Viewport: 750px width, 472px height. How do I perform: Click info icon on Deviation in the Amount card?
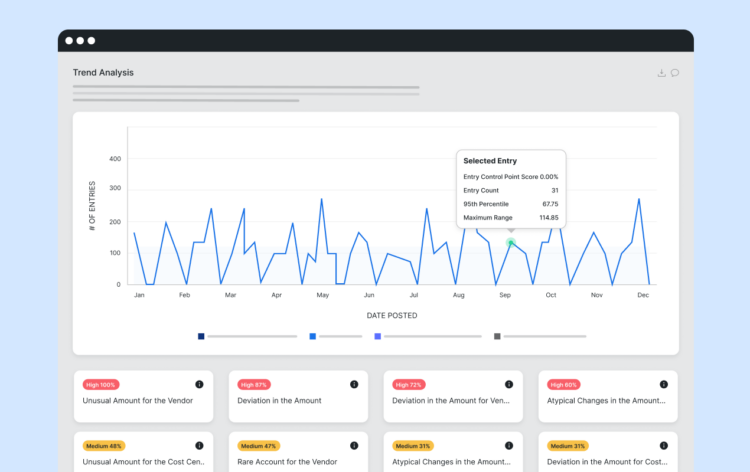tap(354, 384)
